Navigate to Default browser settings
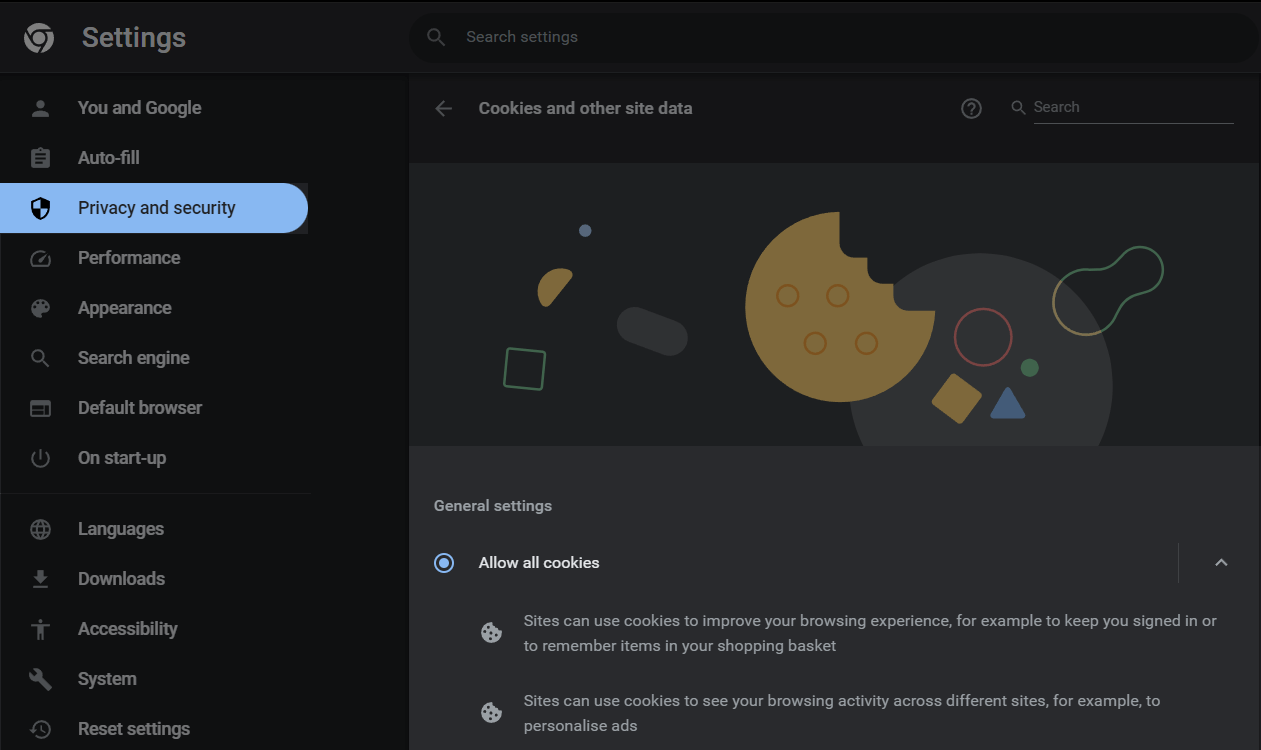The image size is (1261, 750). click(x=139, y=408)
